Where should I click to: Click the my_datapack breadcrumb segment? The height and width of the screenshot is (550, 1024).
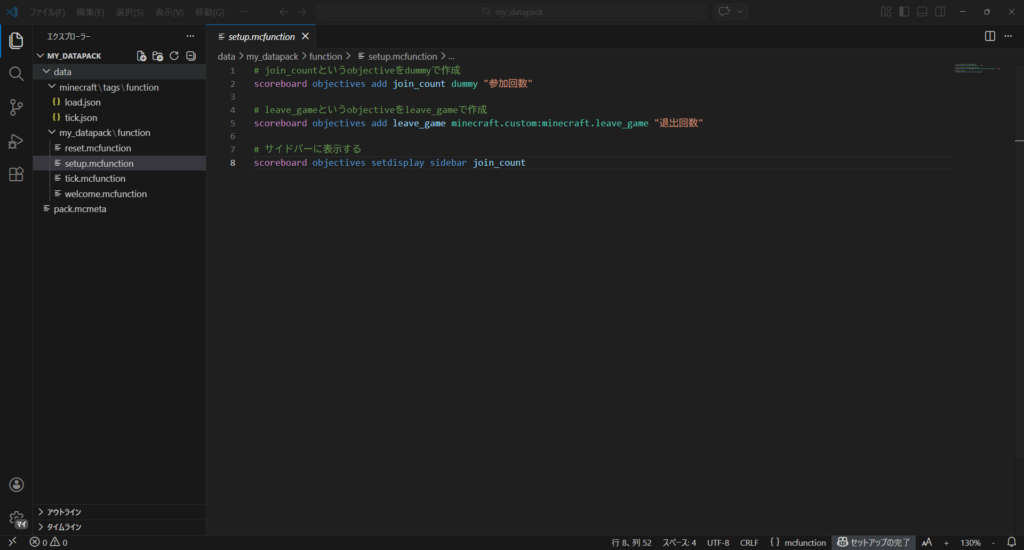(272, 57)
